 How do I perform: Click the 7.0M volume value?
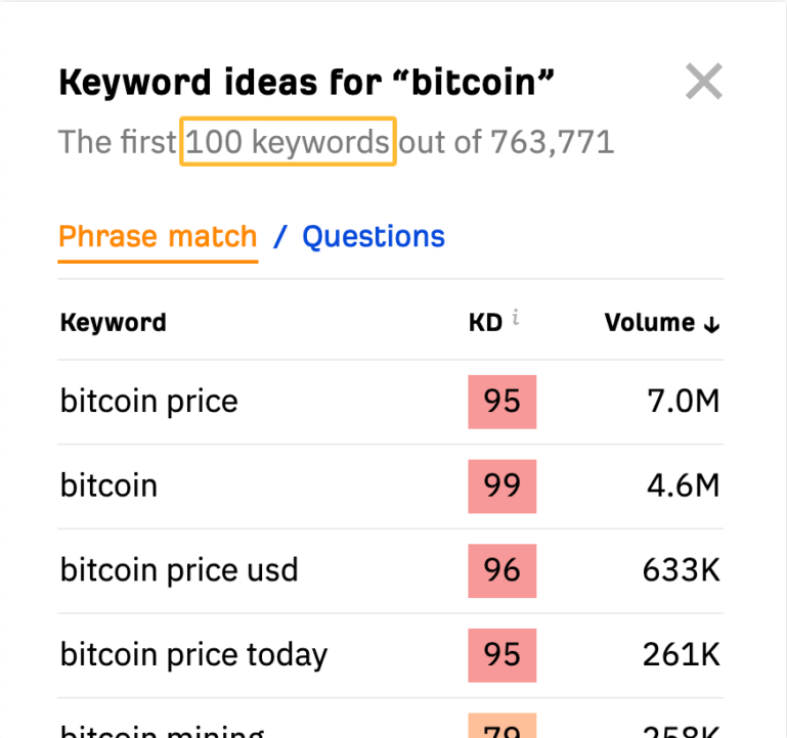684,402
